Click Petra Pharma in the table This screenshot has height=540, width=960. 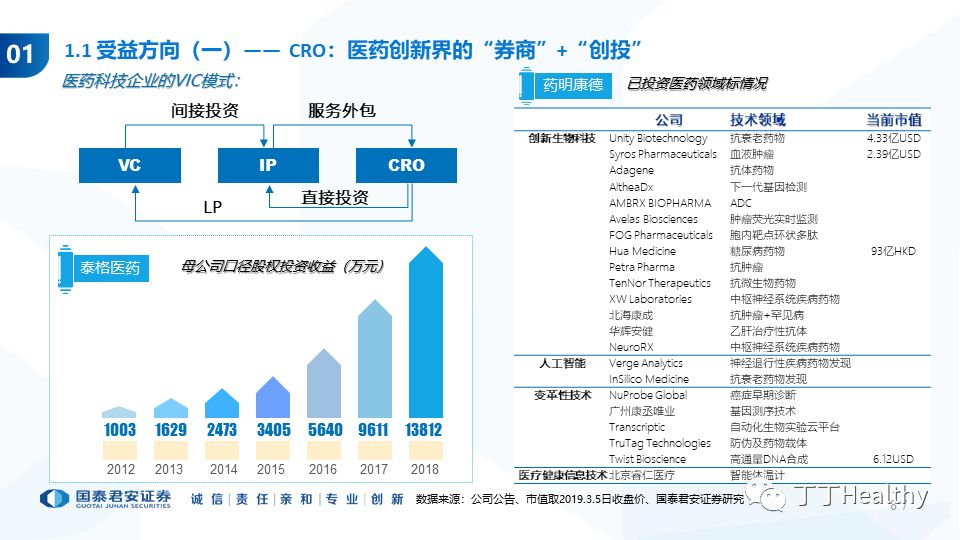click(642, 267)
